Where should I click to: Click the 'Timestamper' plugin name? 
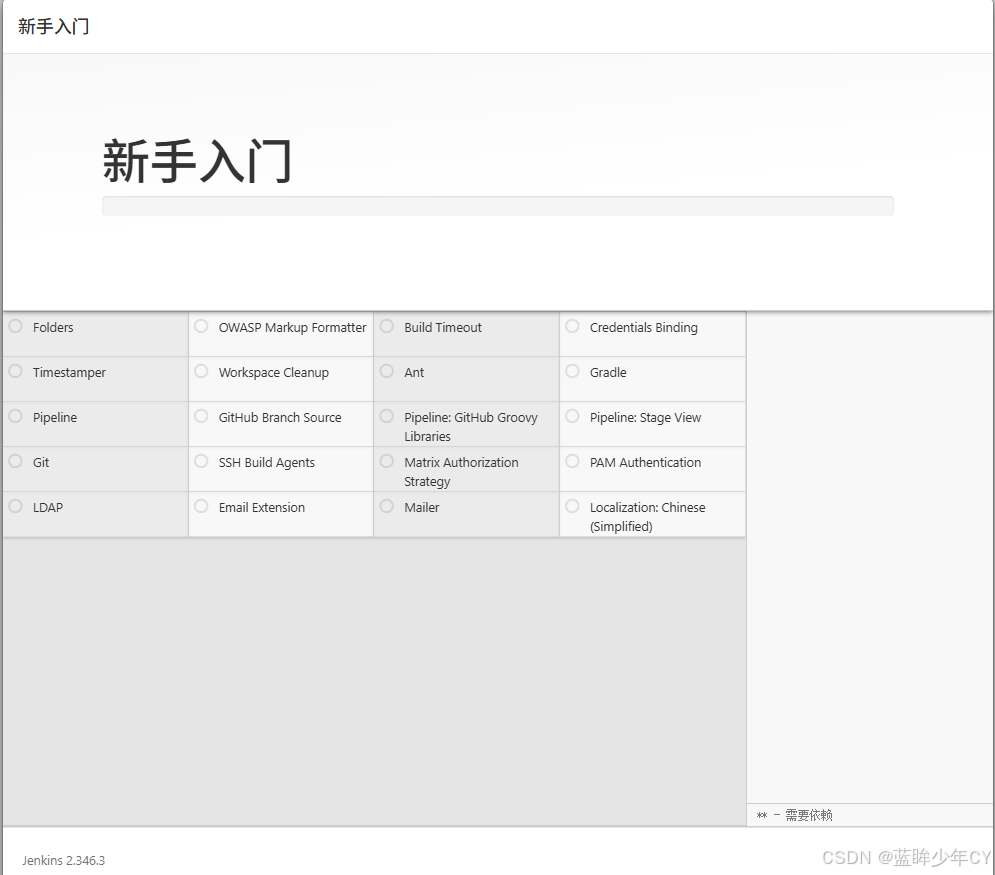coord(69,372)
